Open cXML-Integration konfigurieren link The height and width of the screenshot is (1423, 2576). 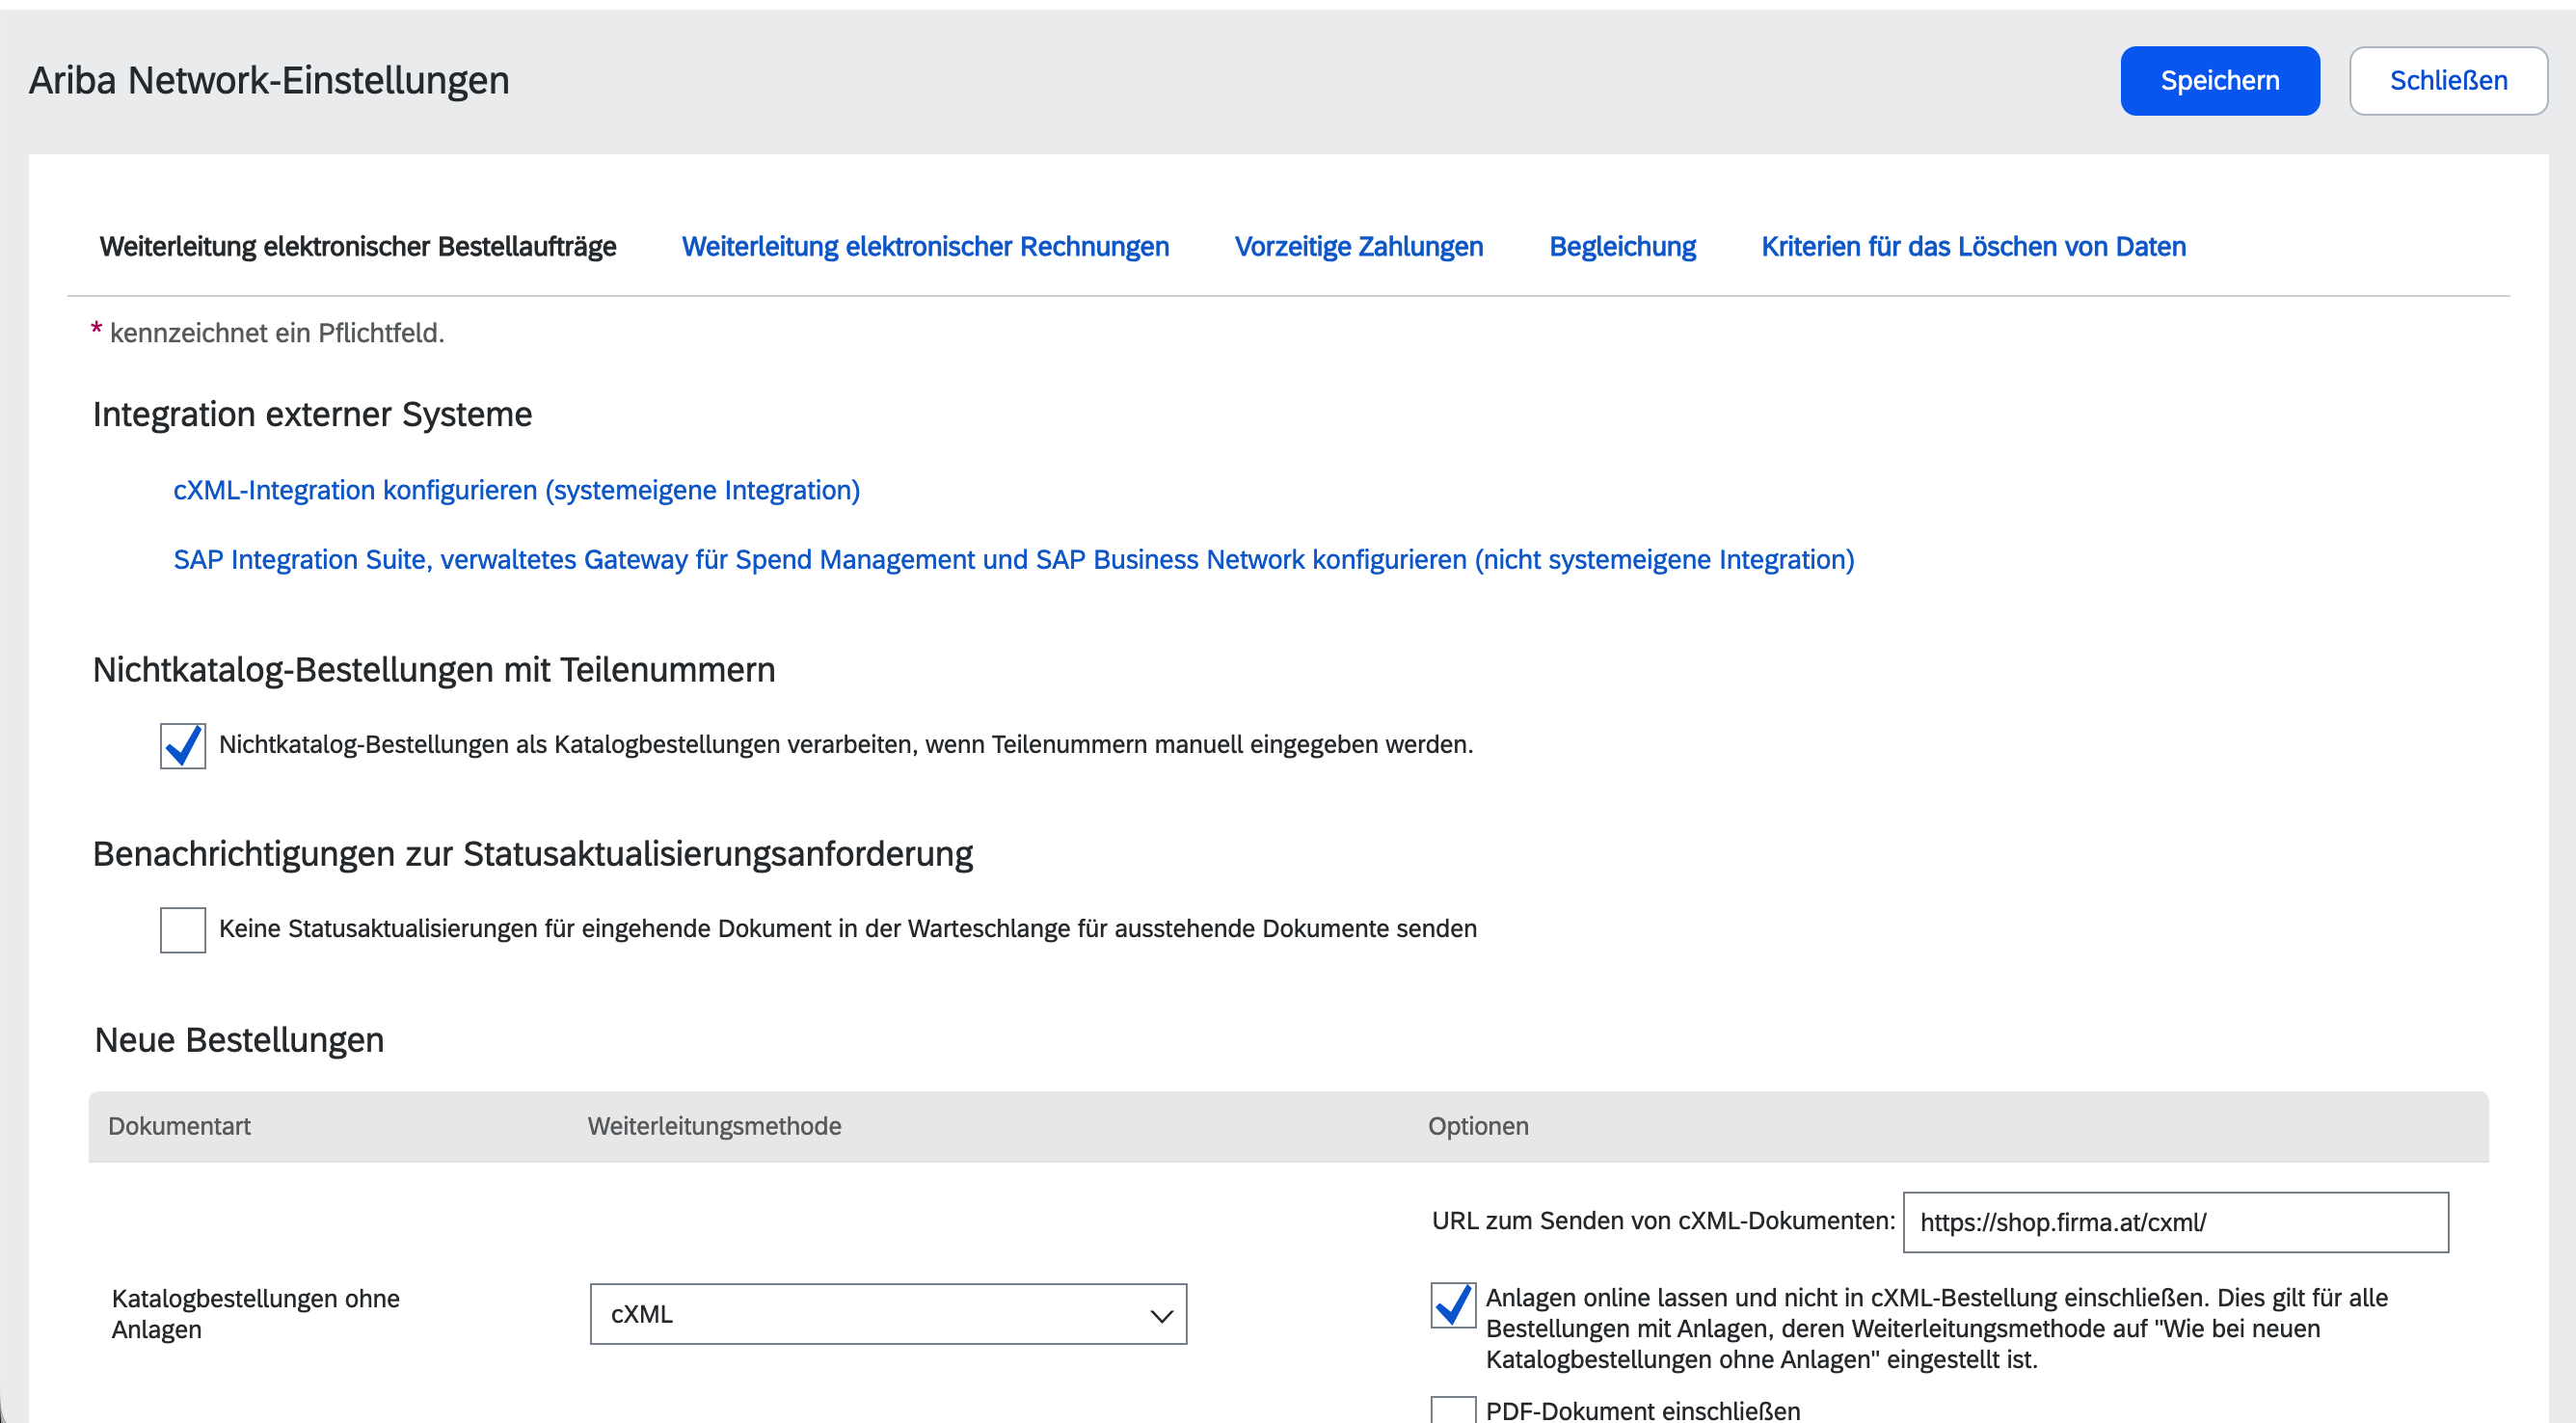pos(517,490)
